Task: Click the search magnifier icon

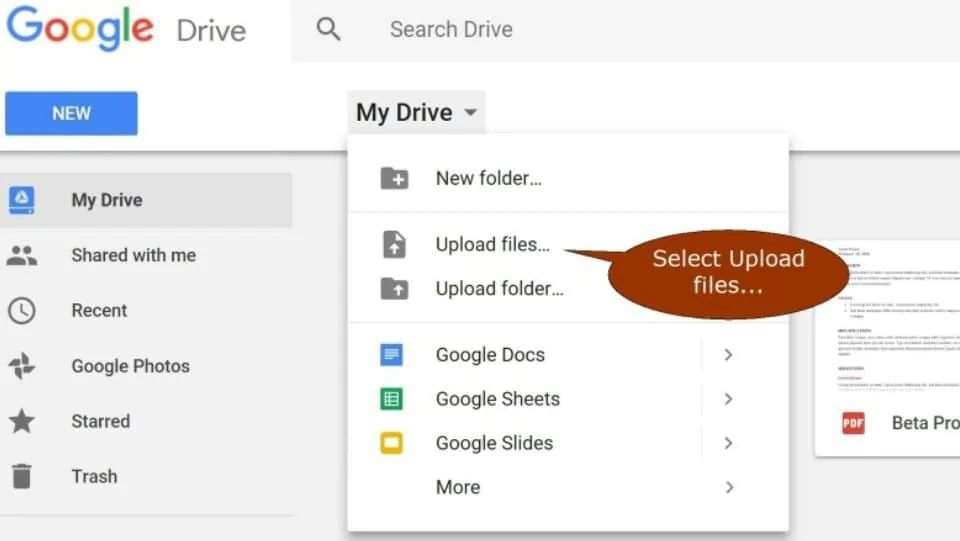Action: 328,29
